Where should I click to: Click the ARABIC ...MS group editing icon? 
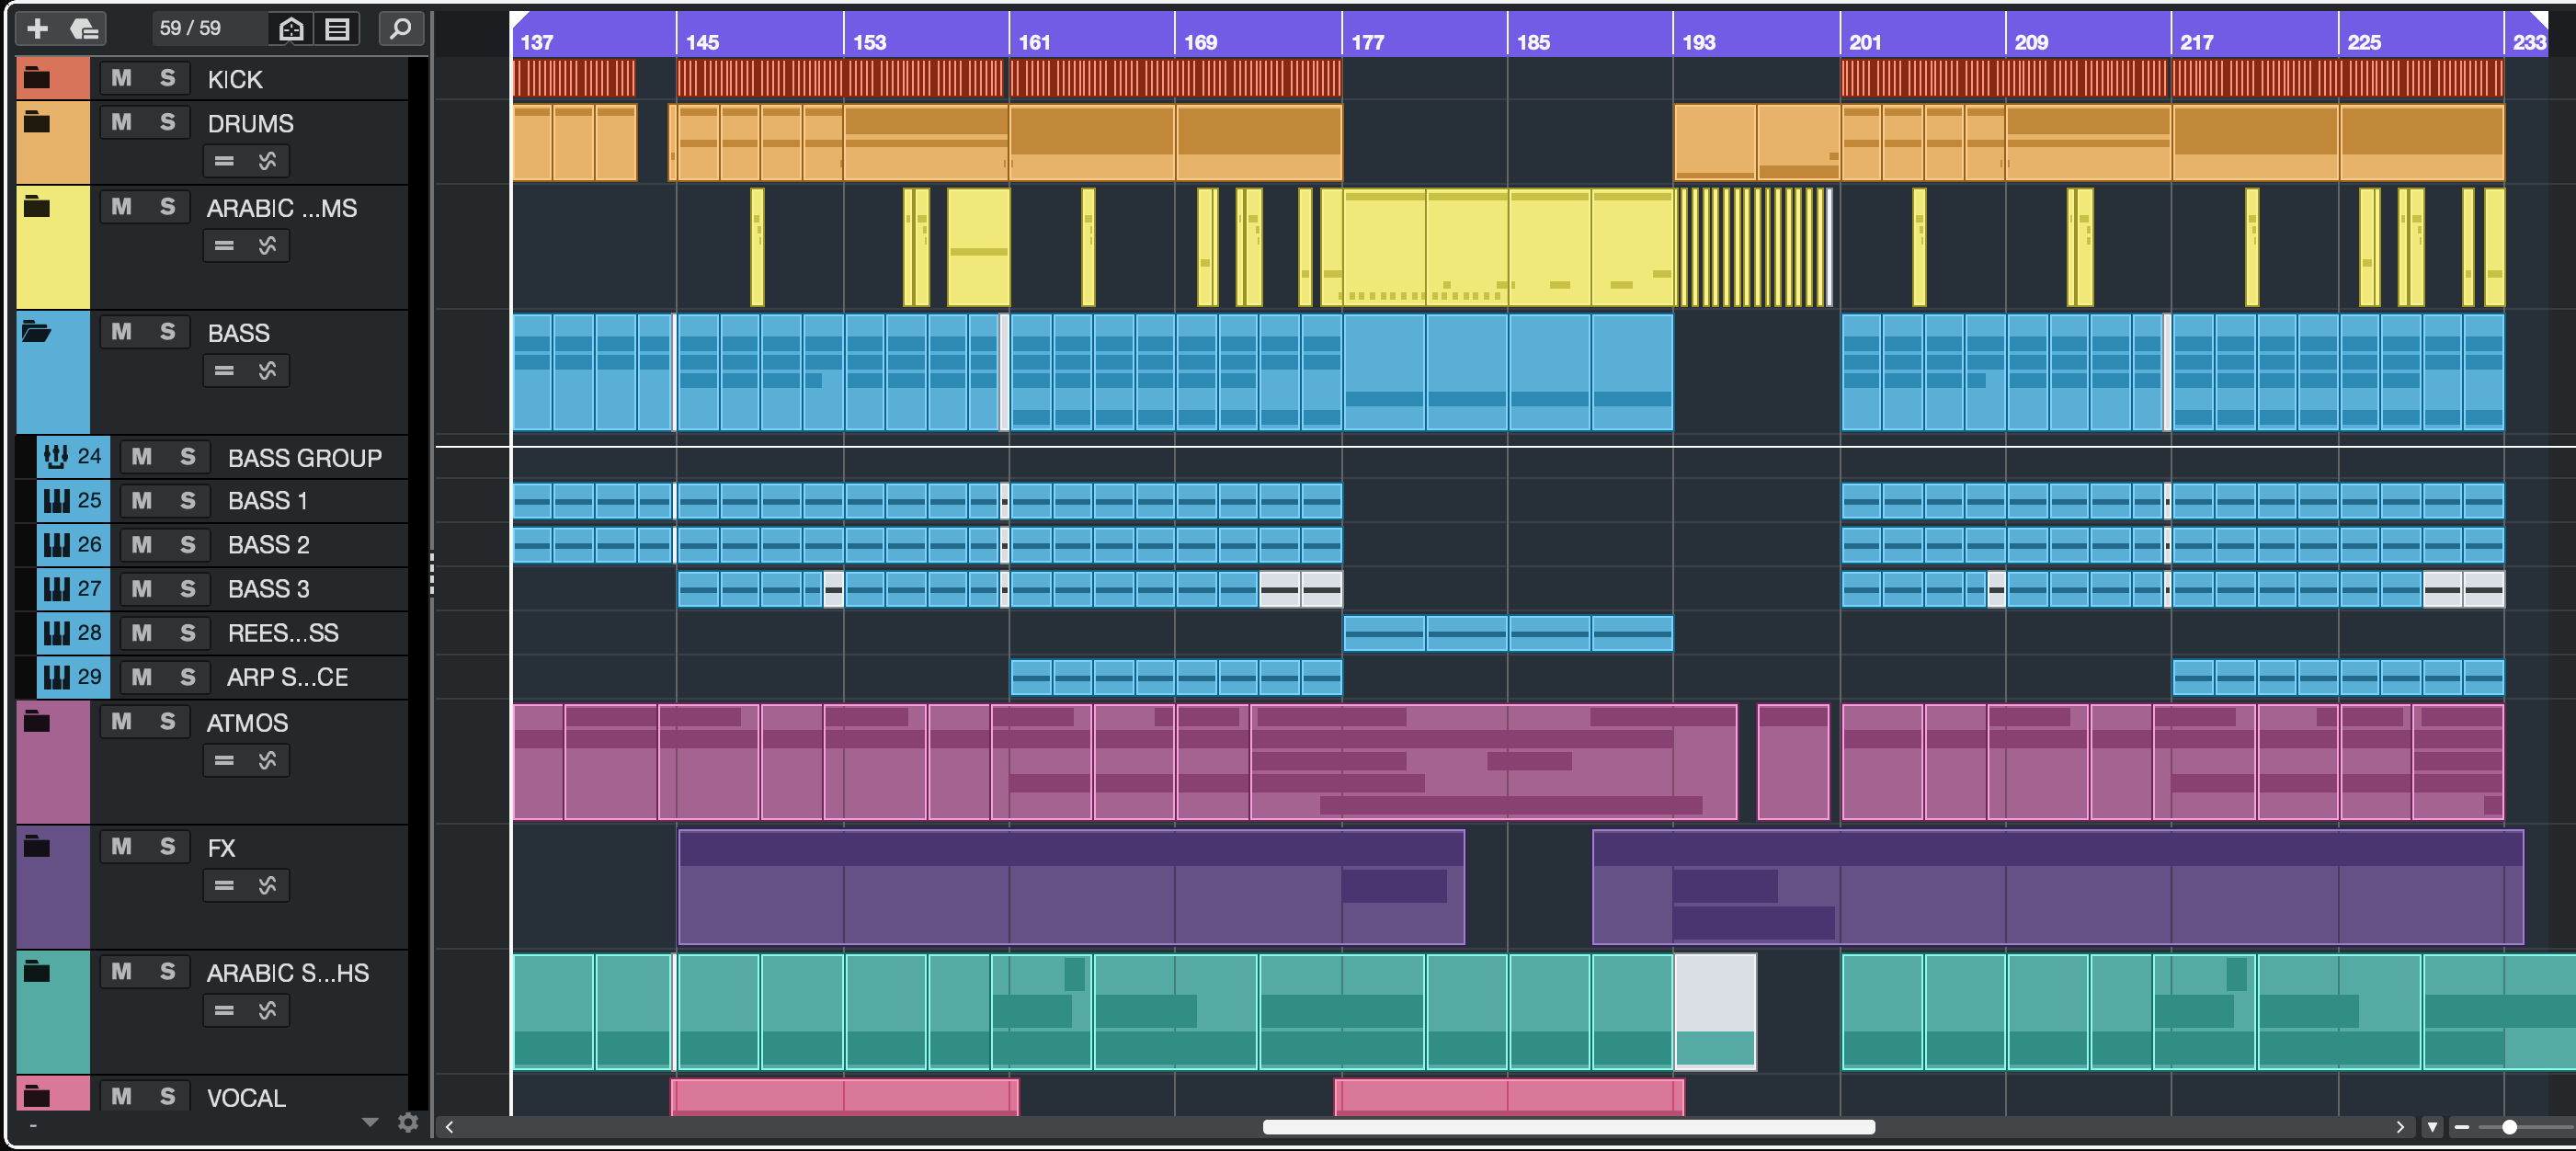224,246
